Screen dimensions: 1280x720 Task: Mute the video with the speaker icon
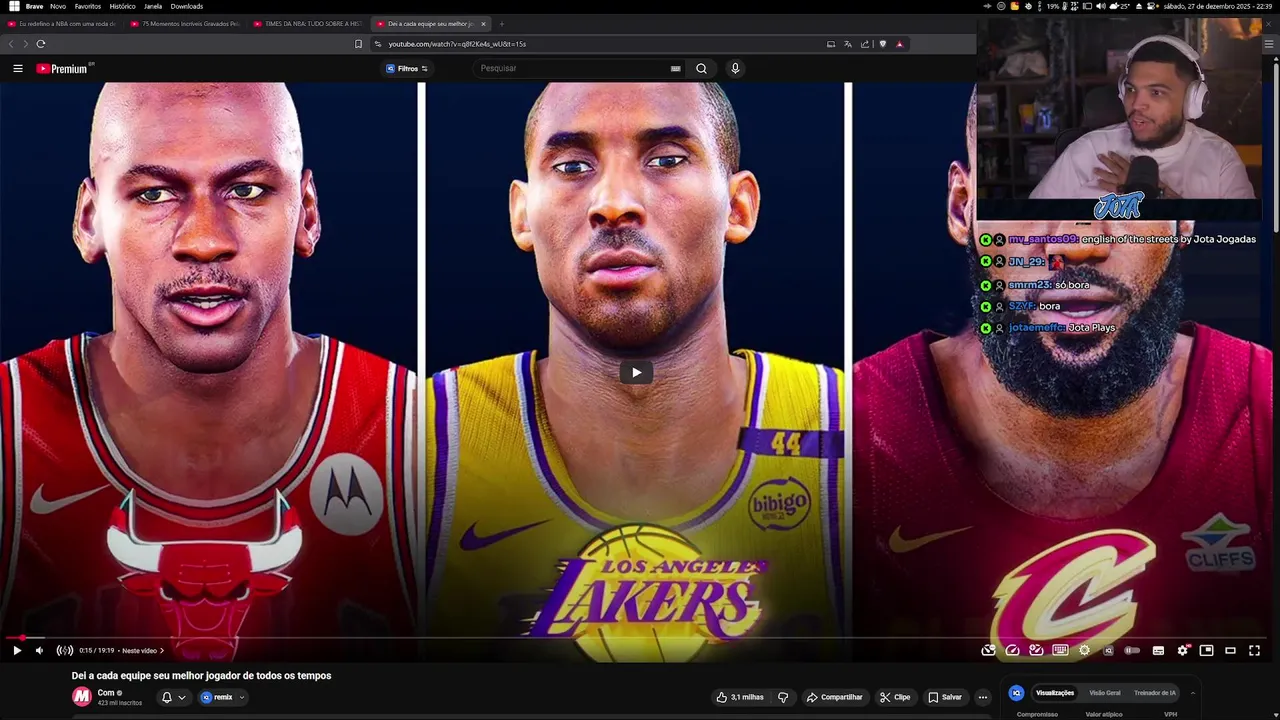pos(39,650)
